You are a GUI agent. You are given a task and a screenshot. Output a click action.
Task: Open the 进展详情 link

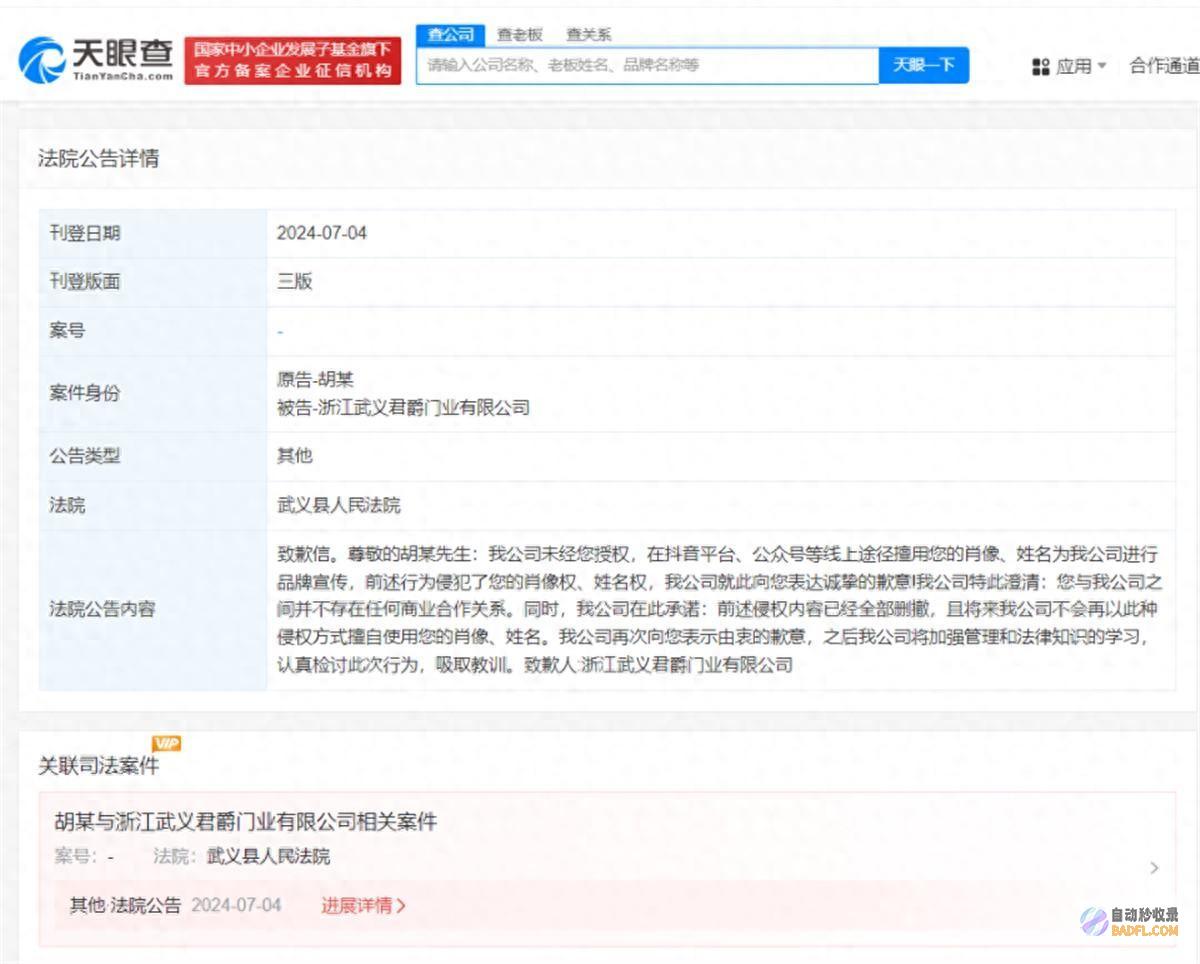[363, 905]
